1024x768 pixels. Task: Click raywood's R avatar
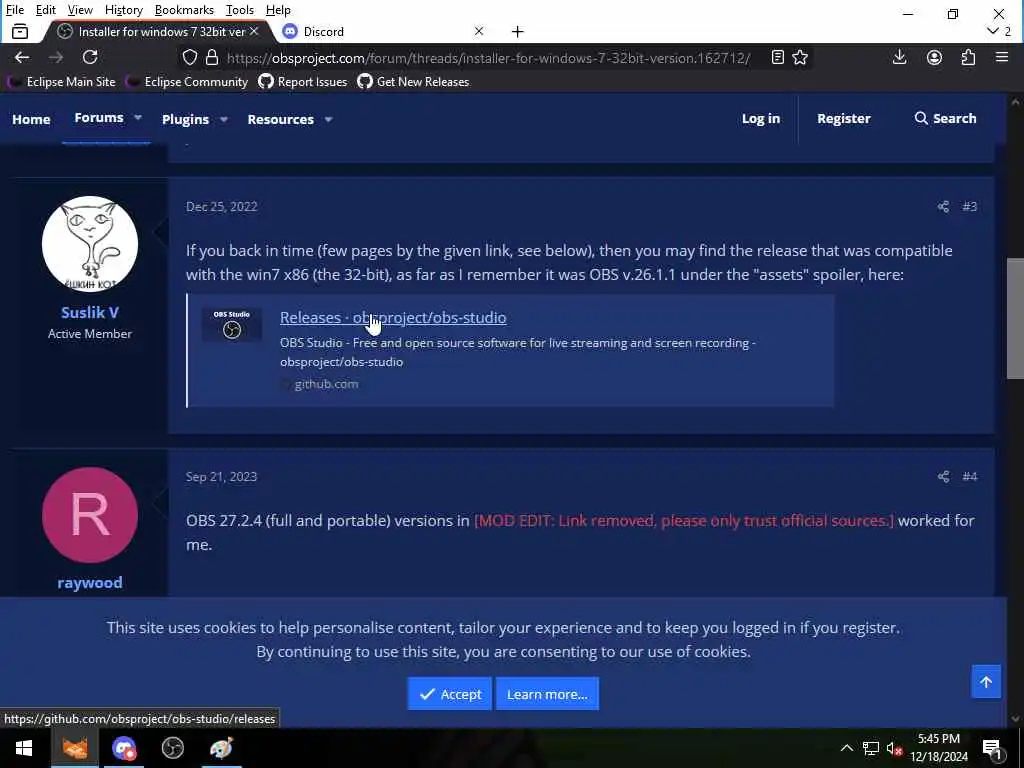(x=90, y=515)
